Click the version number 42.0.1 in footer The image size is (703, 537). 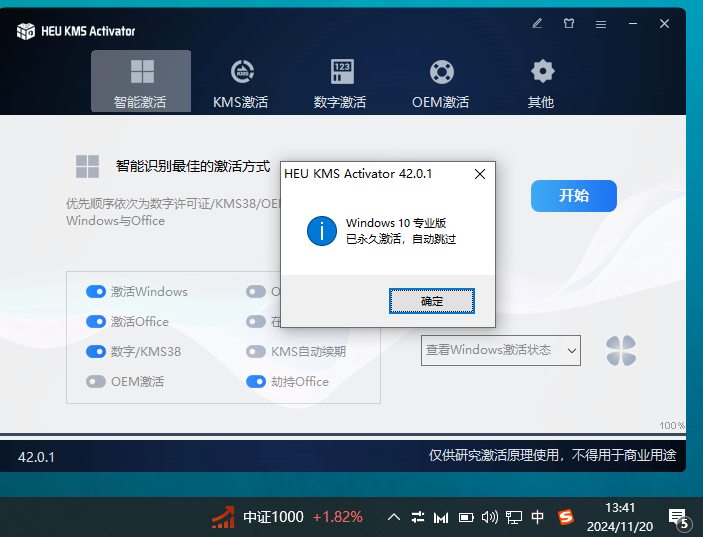coord(36,457)
